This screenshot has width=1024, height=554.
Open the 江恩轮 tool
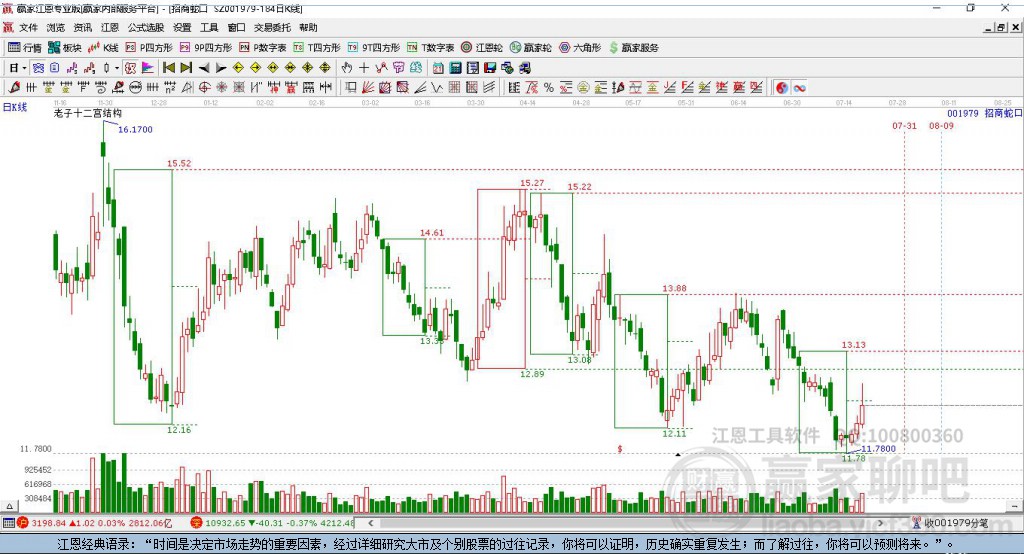click(x=482, y=48)
